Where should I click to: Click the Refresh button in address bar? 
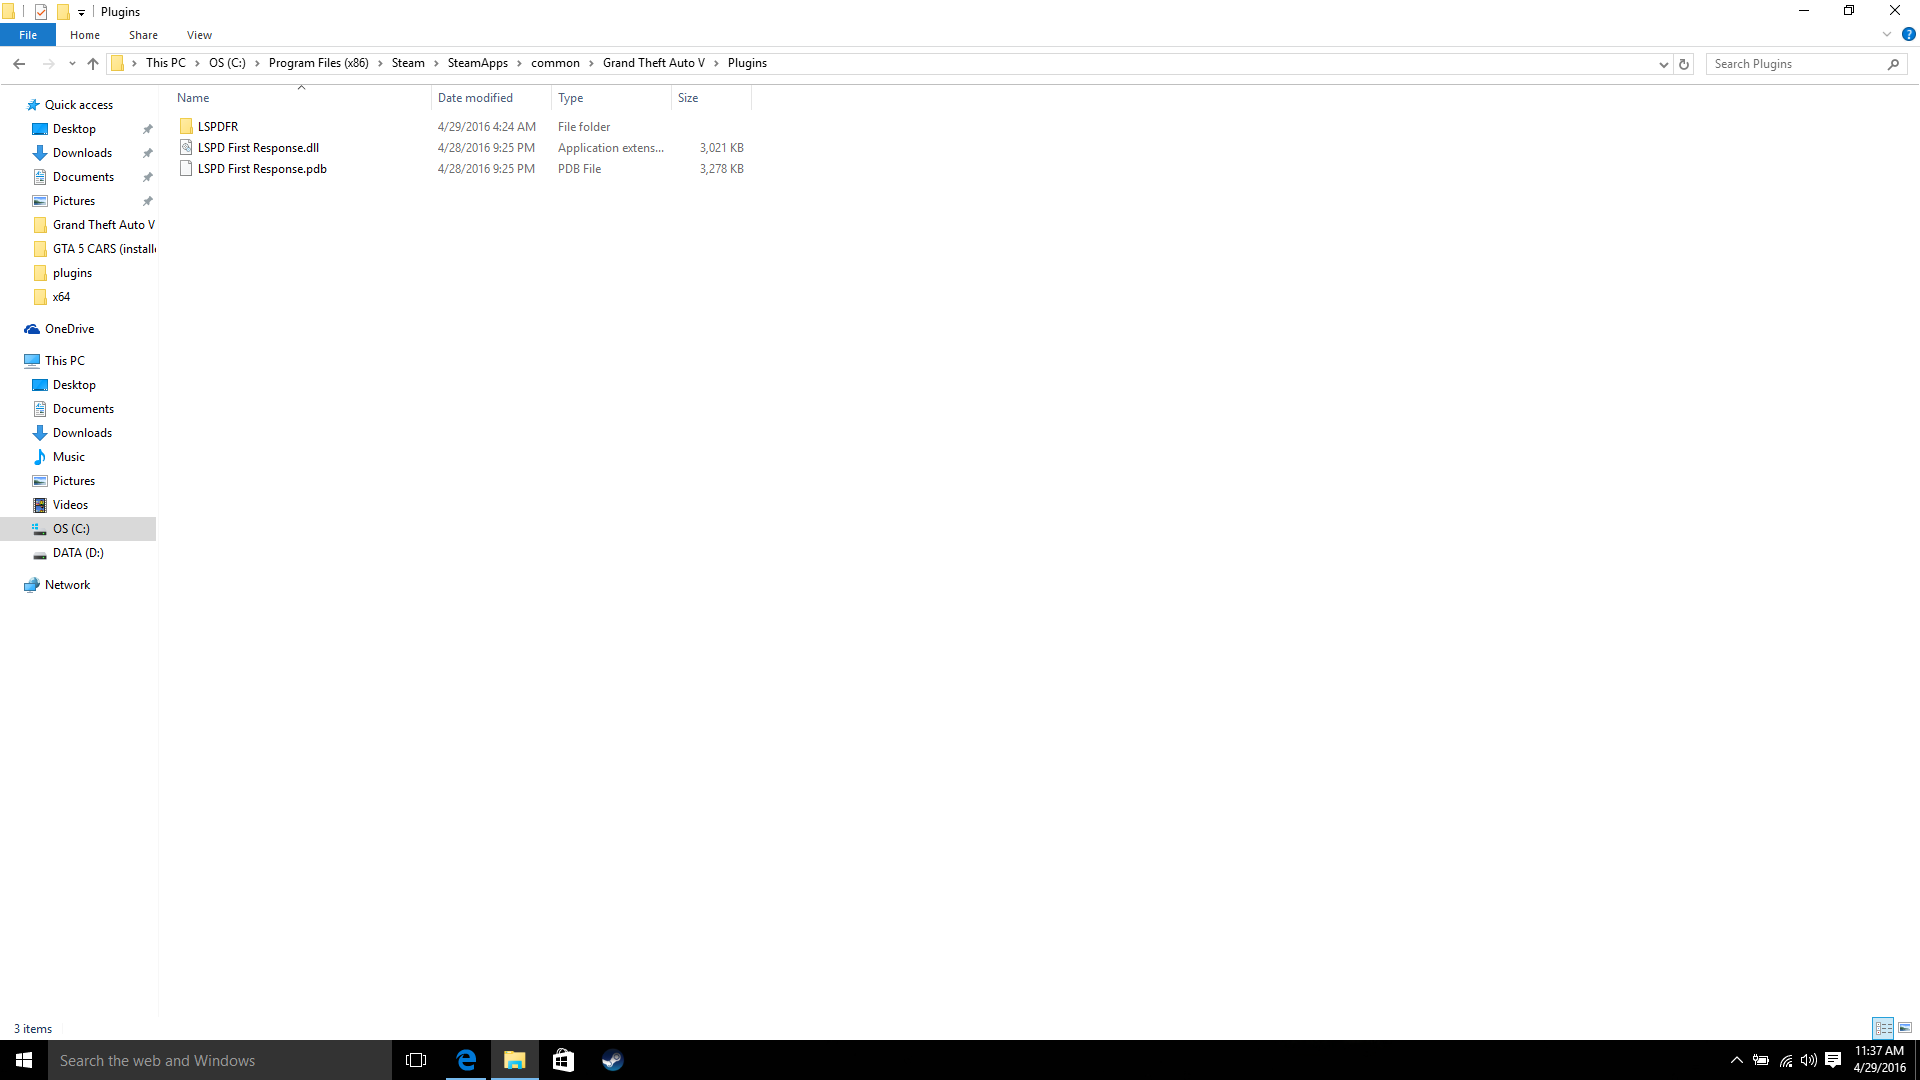pyautogui.click(x=1684, y=64)
